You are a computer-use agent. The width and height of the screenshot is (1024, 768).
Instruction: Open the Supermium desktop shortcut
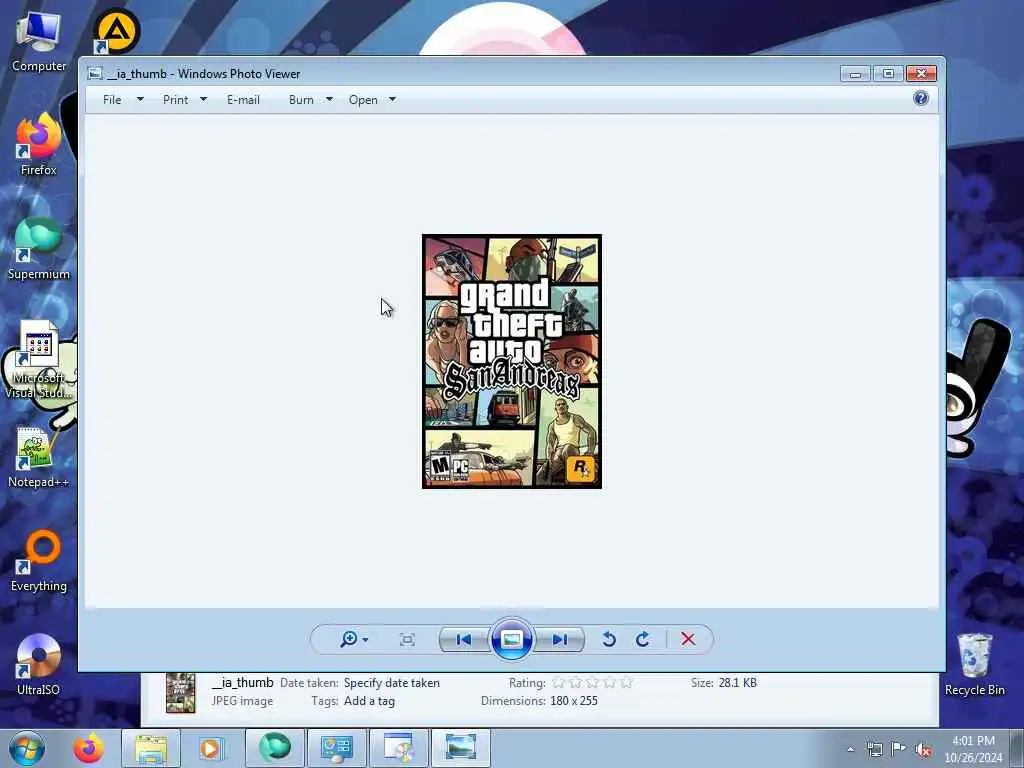point(39,249)
